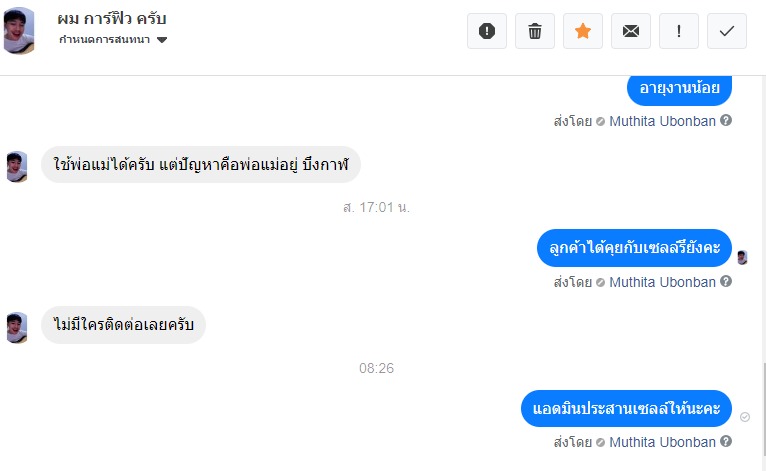Viewport: 766px width, 471px height.
Task: Click help icon beside first Muthita Ubonban
Action: tap(726, 120)
